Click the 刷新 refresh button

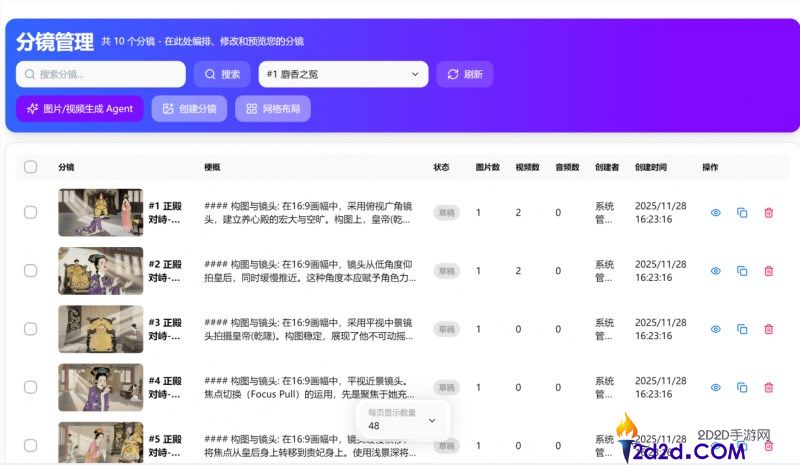click(x=465, y=75)
